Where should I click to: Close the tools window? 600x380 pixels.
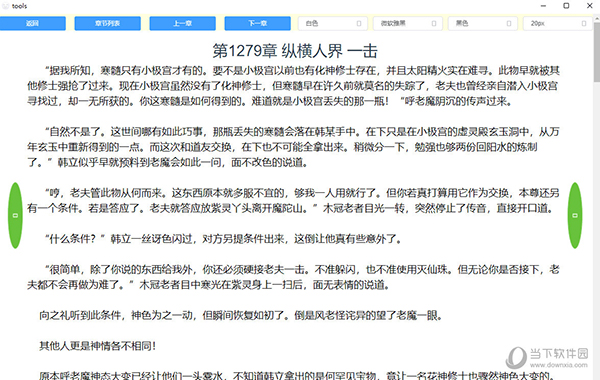tap(590, 6)
